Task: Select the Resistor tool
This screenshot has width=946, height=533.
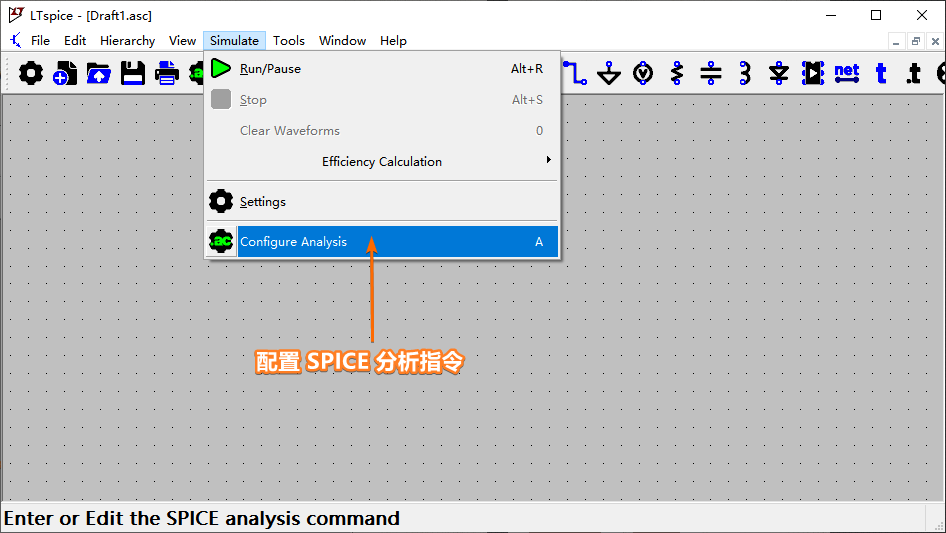Action: click(x=677, y=73)
